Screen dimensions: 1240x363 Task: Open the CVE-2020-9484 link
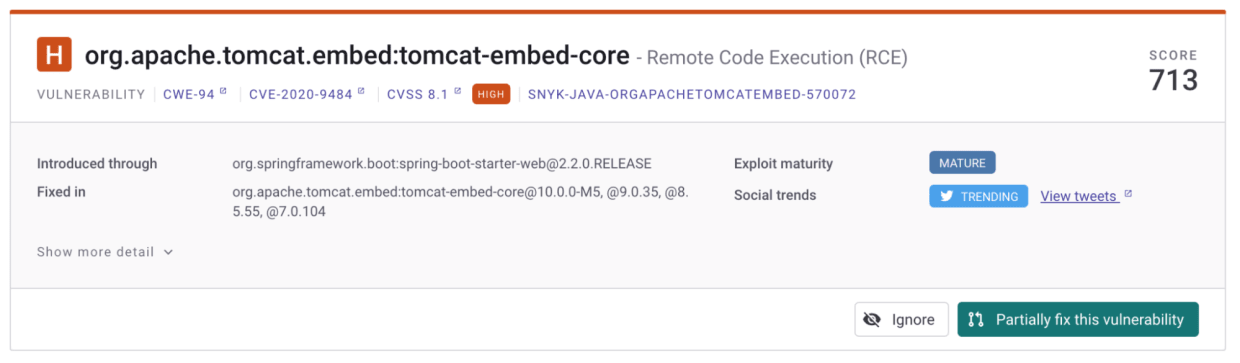[301, 94]
